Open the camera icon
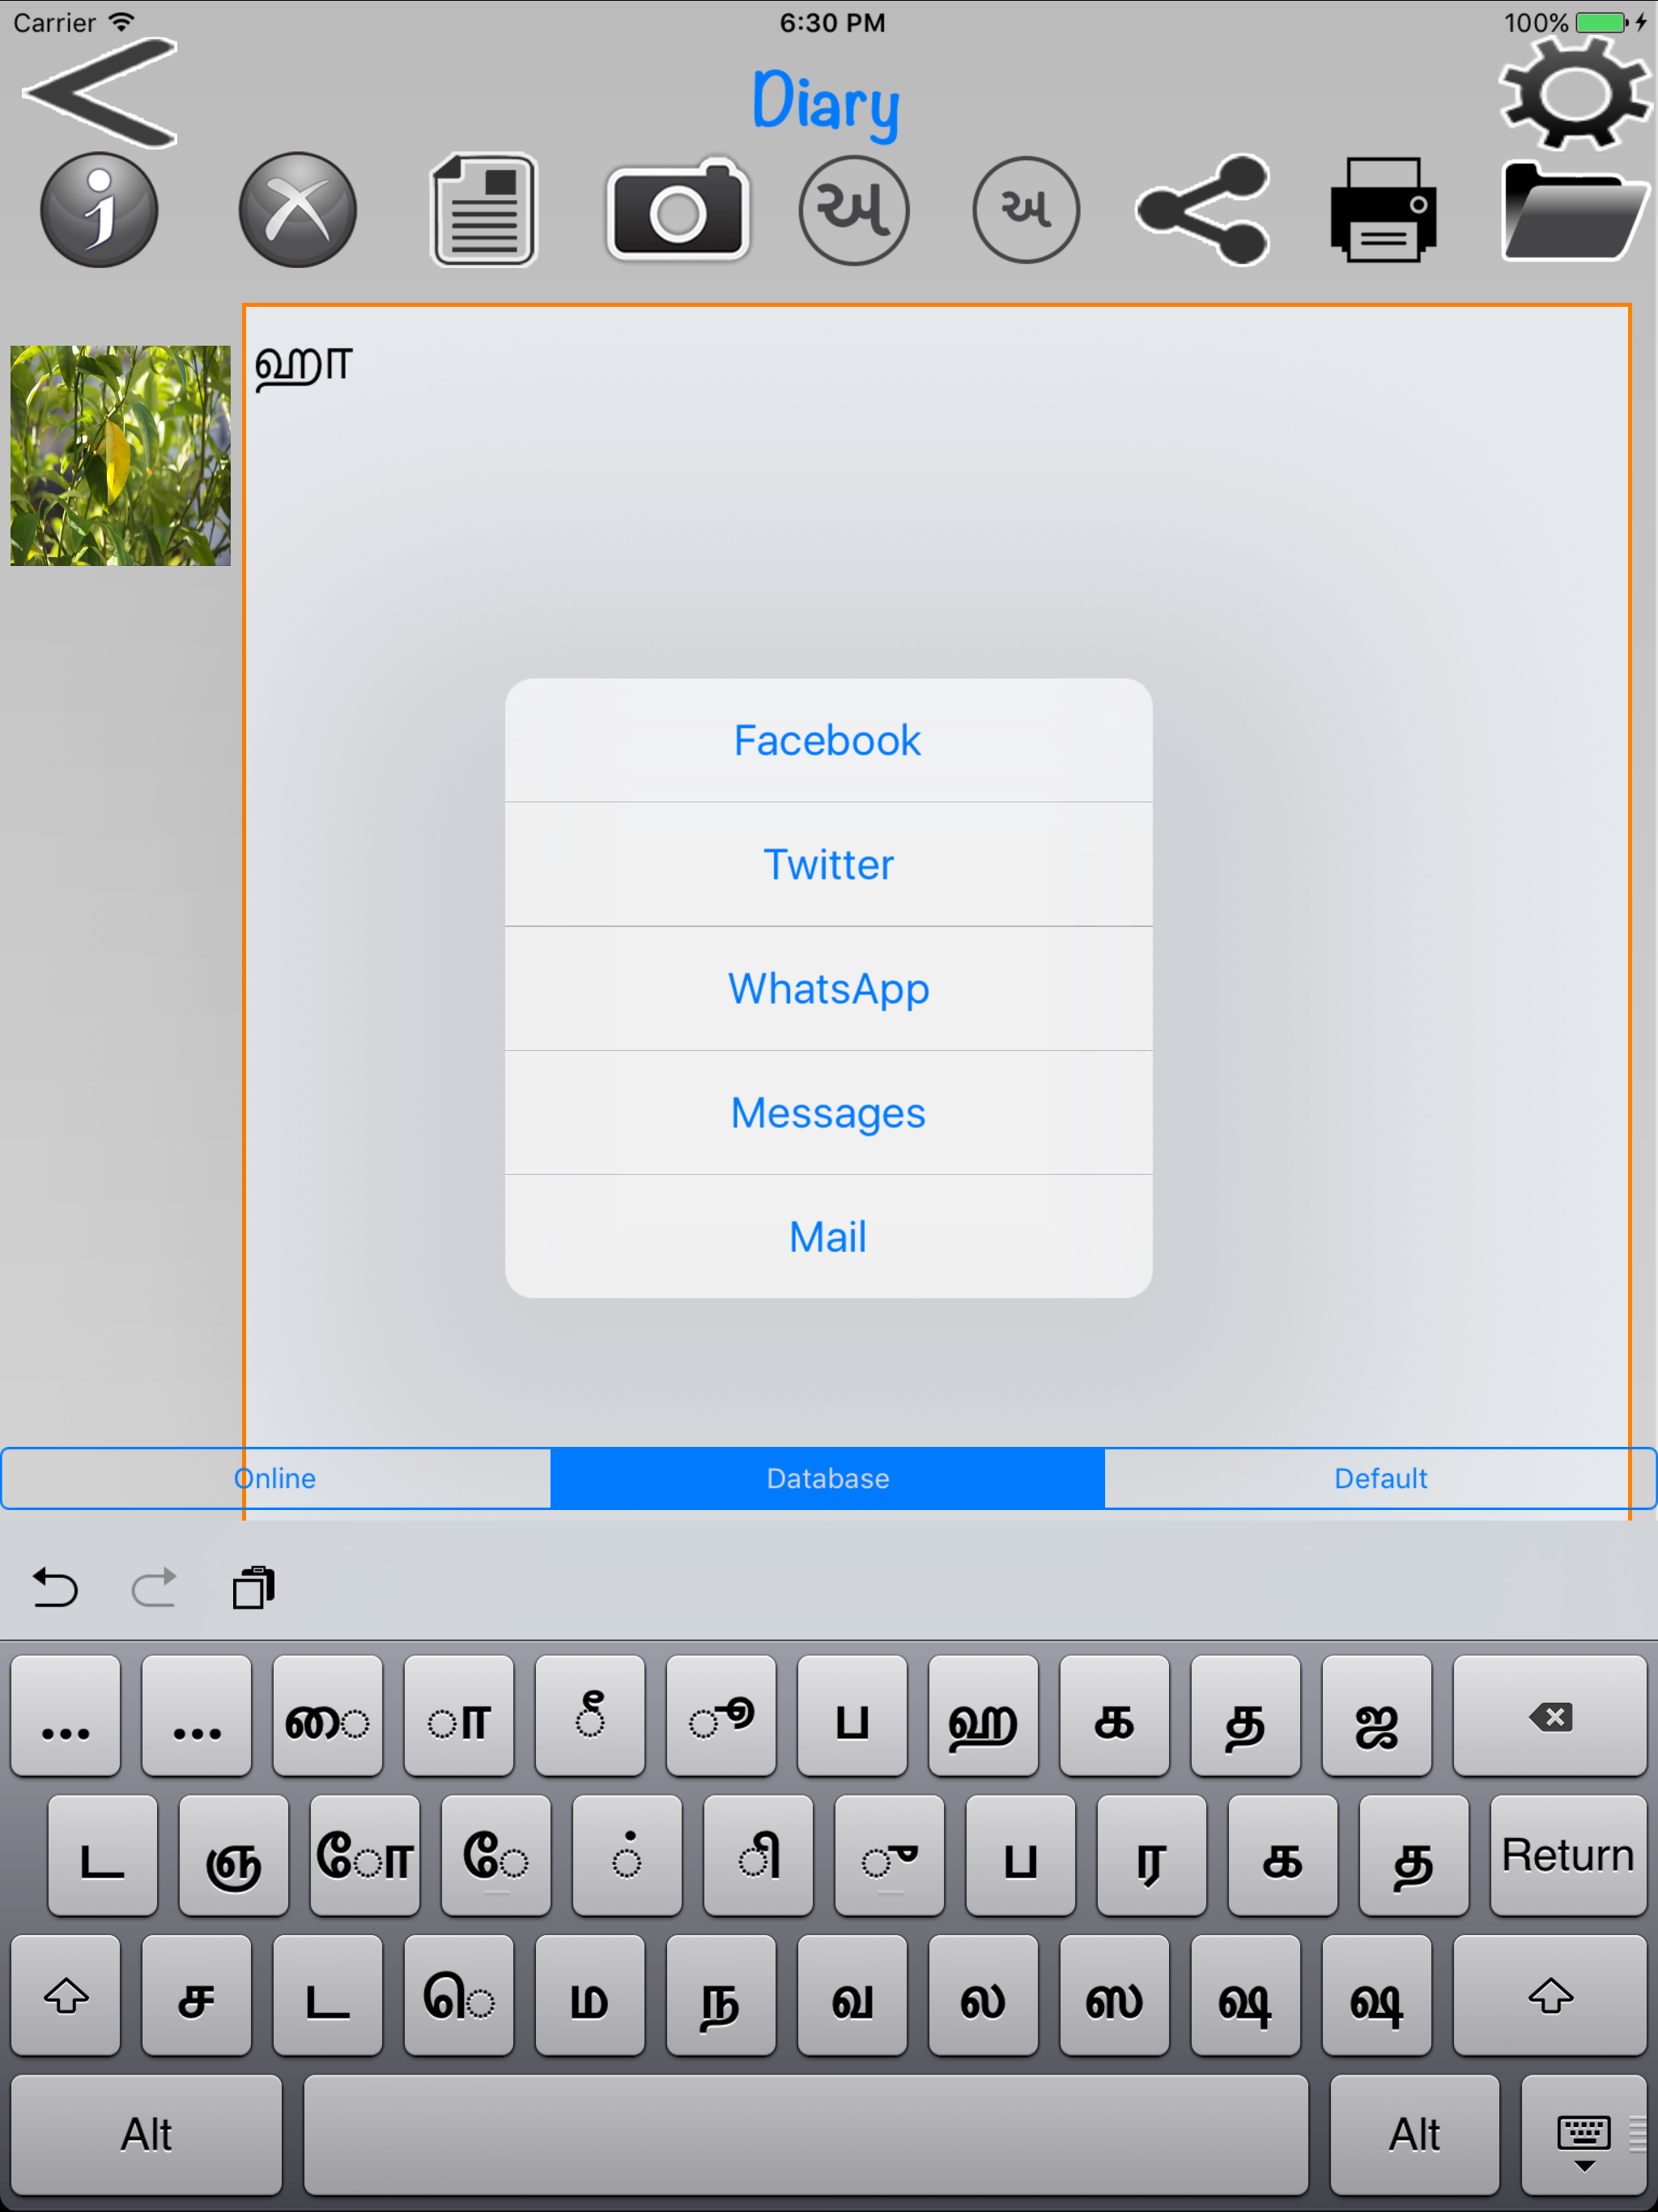 [678, 210]
